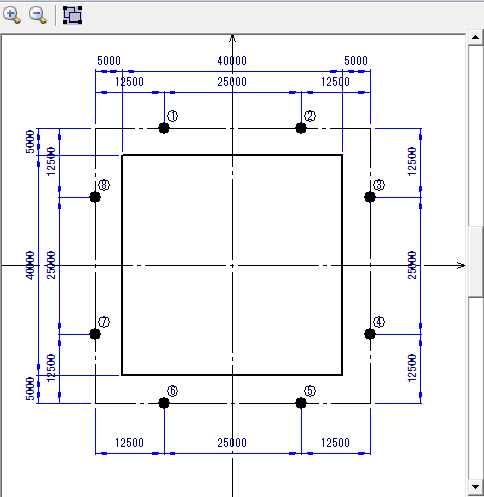Click the fit-to-window view icon
The width and height of the screenshot is (484, 497).
[x=73, y=15]
